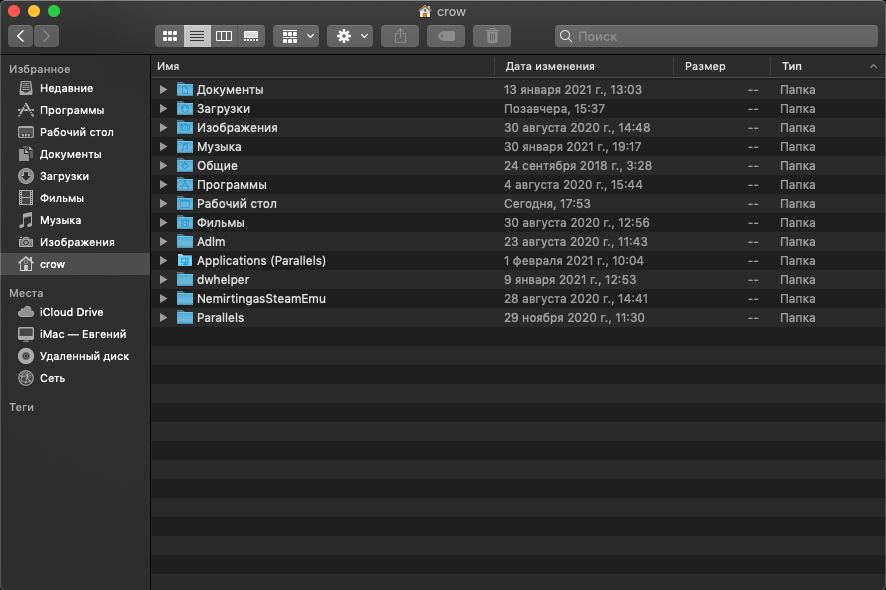Select the dwhelper folder

pos(518,280)
